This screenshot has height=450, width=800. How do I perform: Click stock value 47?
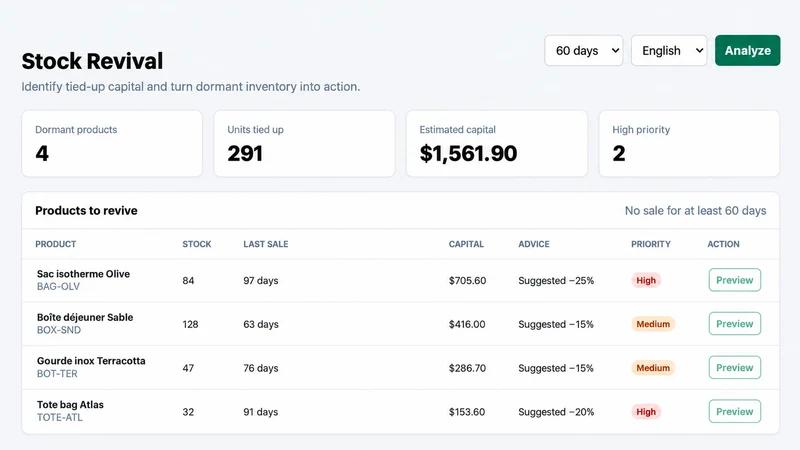tap(188, 368)
